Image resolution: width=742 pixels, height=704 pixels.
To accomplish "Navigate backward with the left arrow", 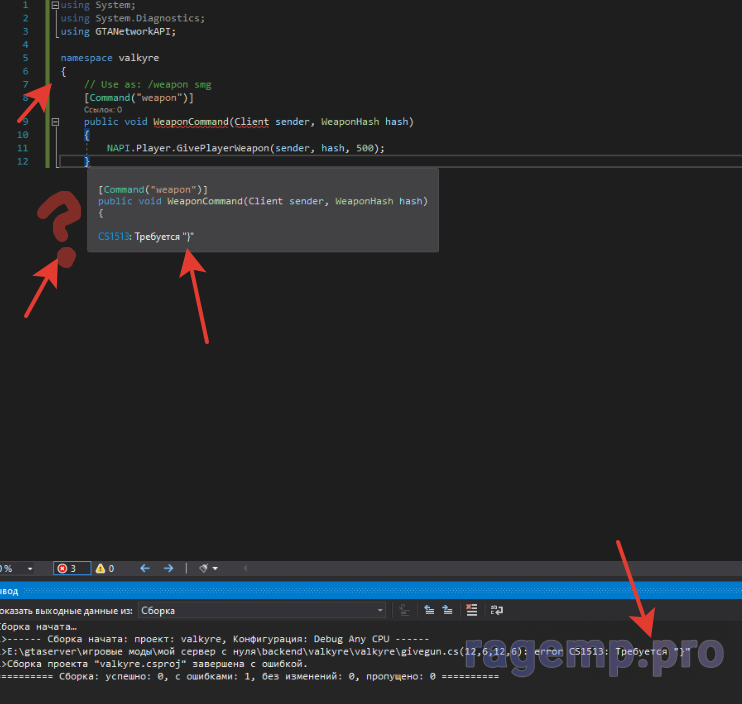I will tap(144, 568).
